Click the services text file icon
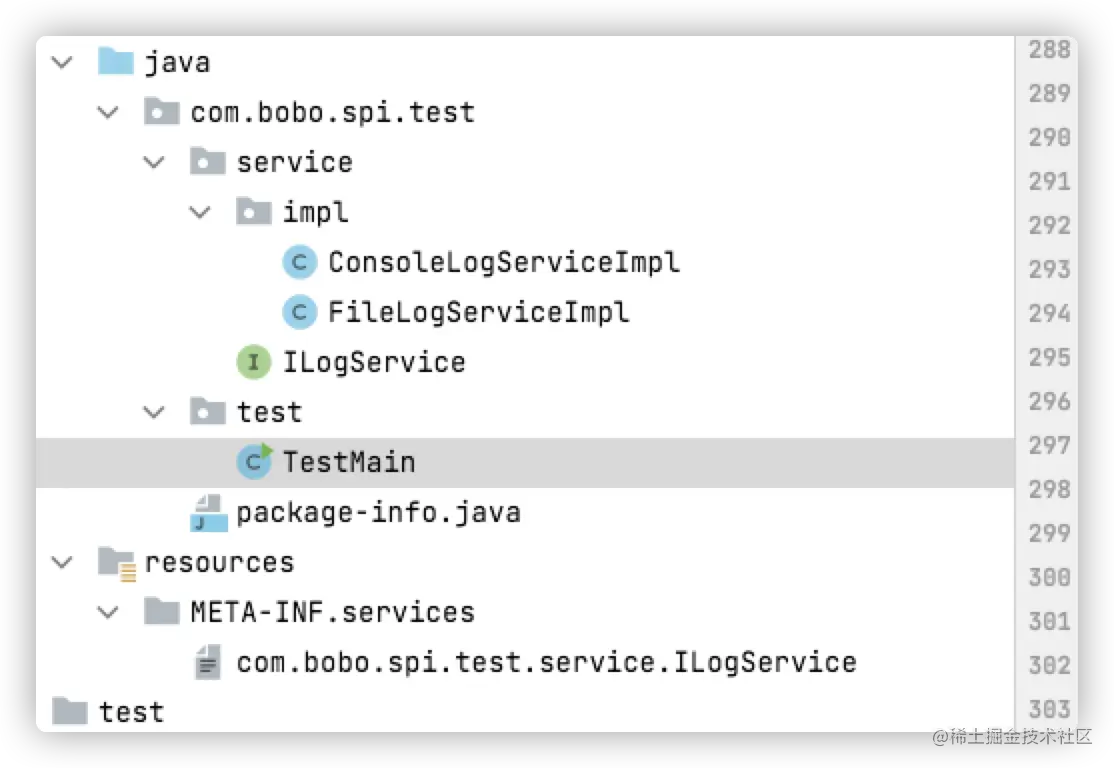 (207, 662)
